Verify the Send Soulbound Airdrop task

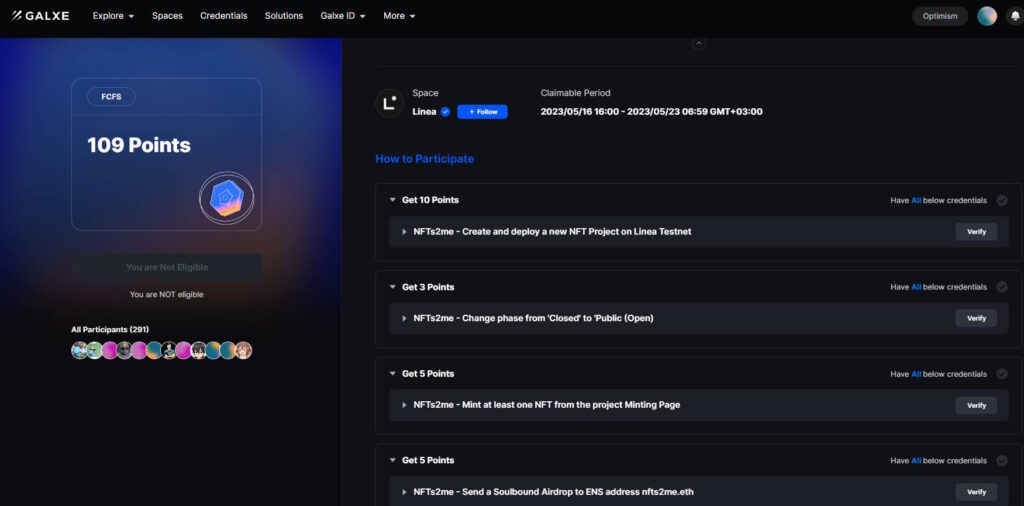976,492
